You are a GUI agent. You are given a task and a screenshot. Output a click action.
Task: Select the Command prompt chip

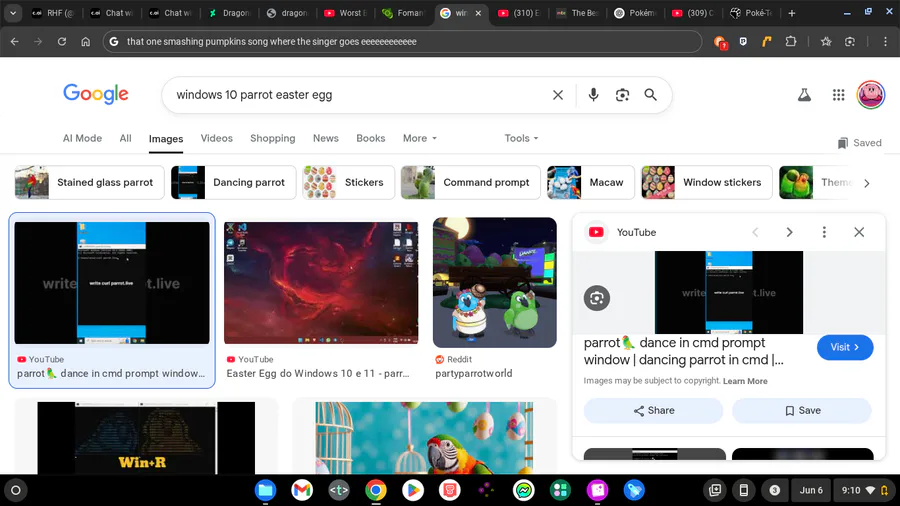click(470, 182)
